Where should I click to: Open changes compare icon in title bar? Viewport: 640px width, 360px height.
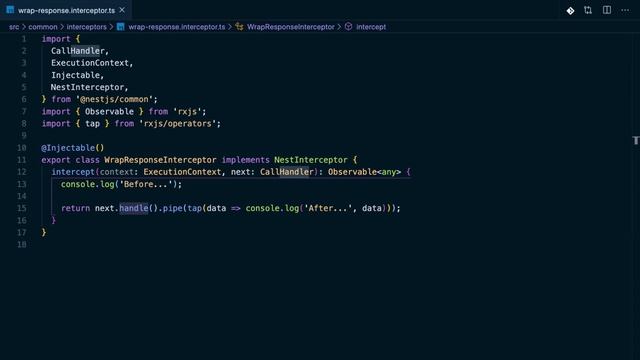pyautogui.click(x=588, y=10)
